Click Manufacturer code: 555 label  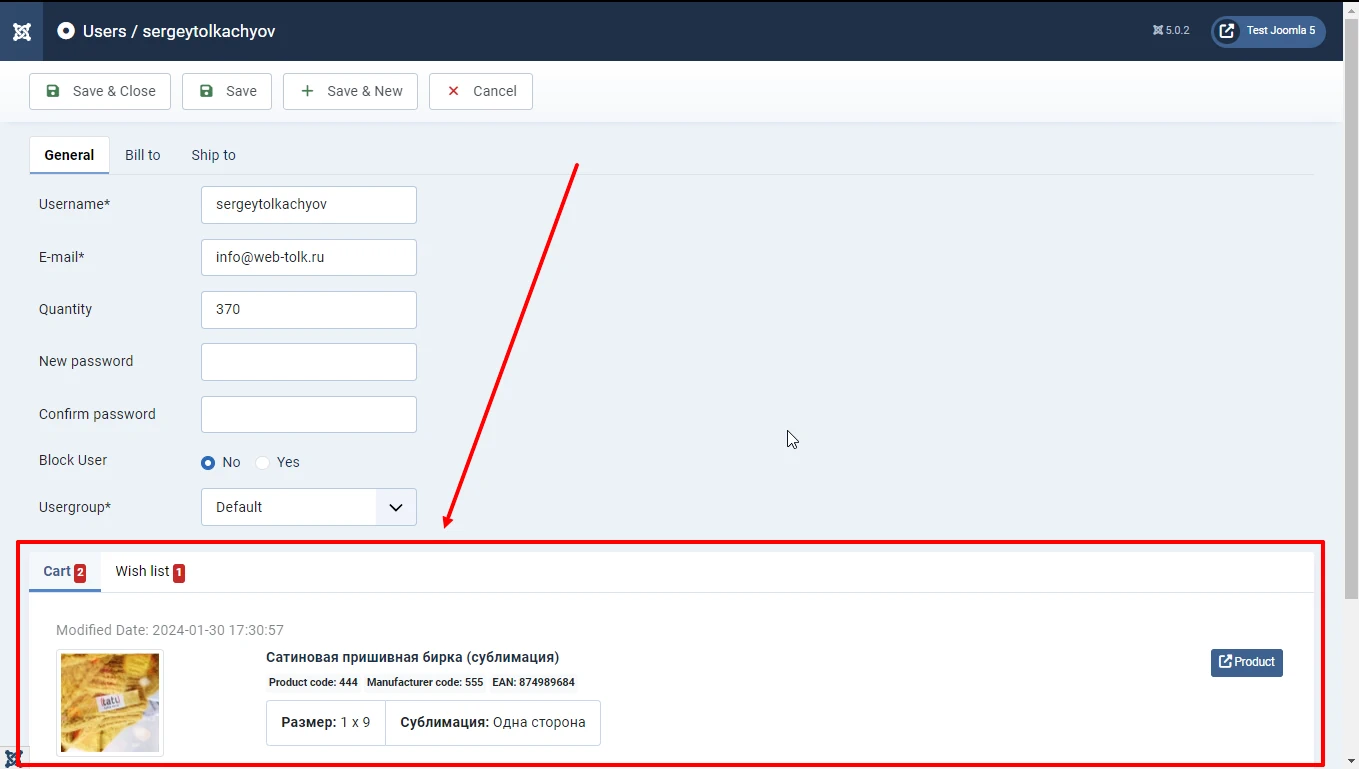425,683
